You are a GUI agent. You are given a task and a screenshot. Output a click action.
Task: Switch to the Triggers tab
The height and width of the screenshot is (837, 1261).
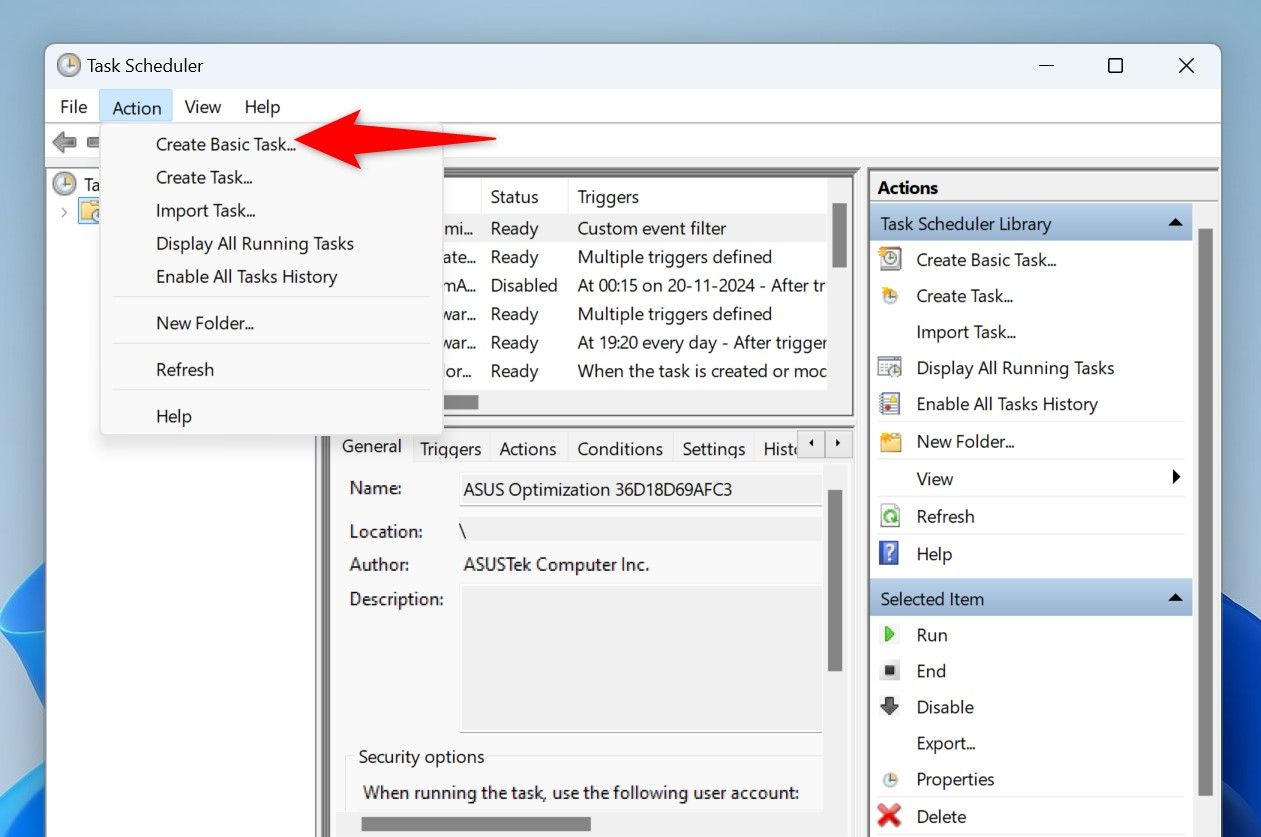[x=451, y=449]
